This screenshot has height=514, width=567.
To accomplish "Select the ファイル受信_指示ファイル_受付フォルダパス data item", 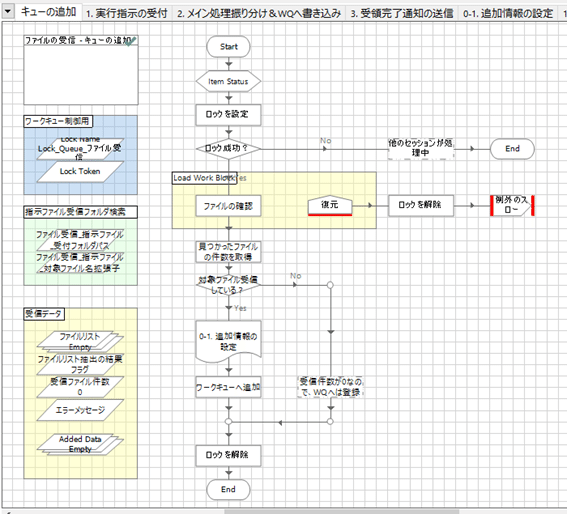I will pyautogui.click(x=80, y=240).
